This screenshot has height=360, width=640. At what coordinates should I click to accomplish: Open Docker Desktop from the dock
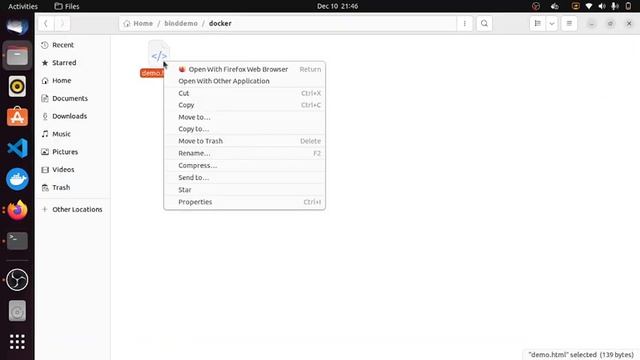tap(17, 179)
